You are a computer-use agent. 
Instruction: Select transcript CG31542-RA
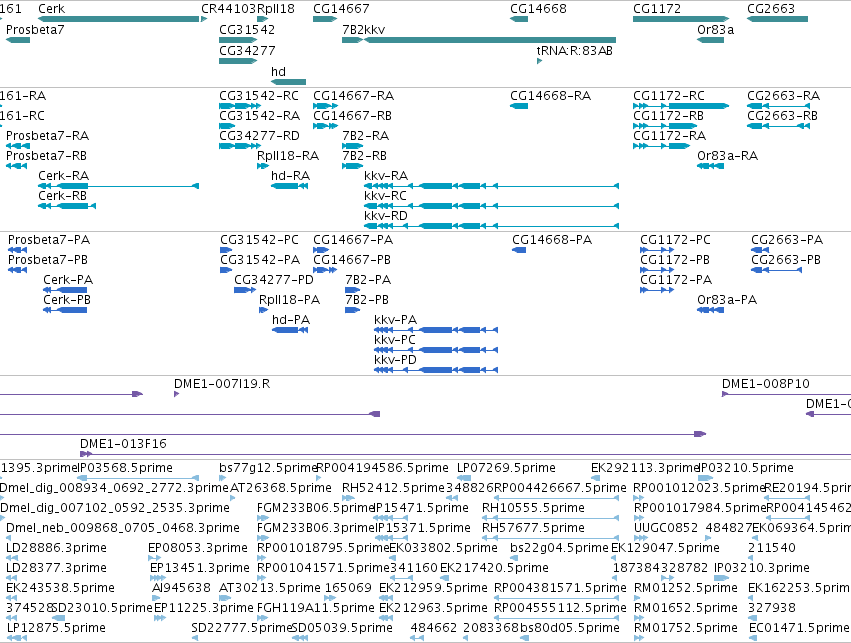click(227, 126)
